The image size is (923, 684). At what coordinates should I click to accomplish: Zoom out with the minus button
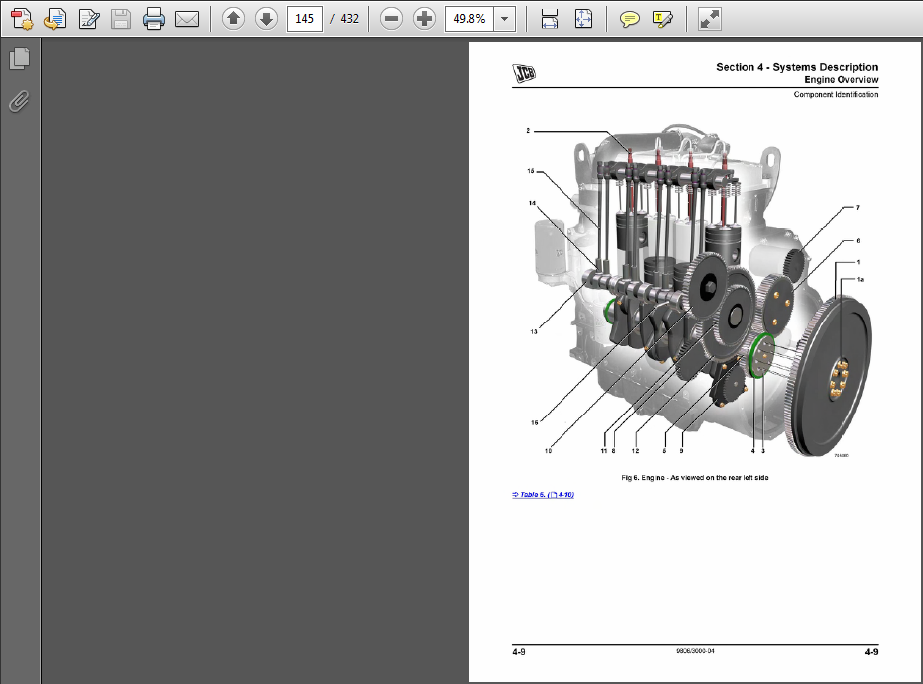tap(391, 18)
